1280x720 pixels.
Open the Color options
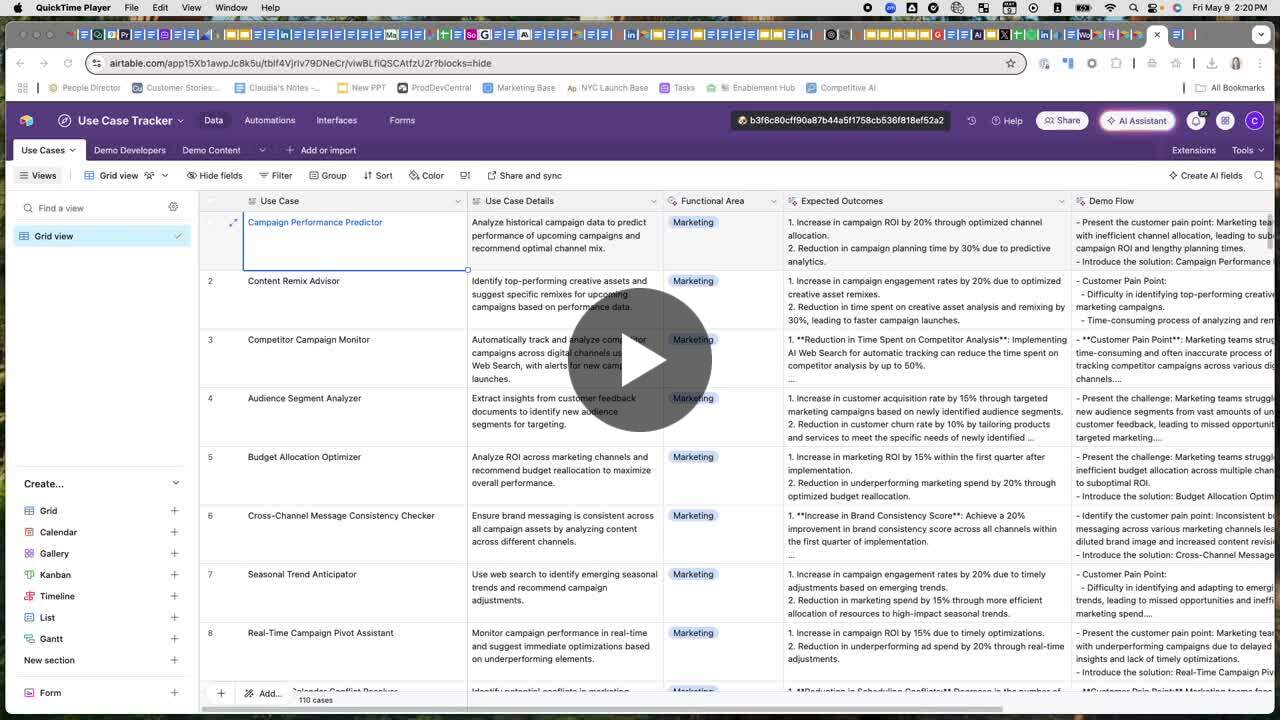click(x=426, y=175)
